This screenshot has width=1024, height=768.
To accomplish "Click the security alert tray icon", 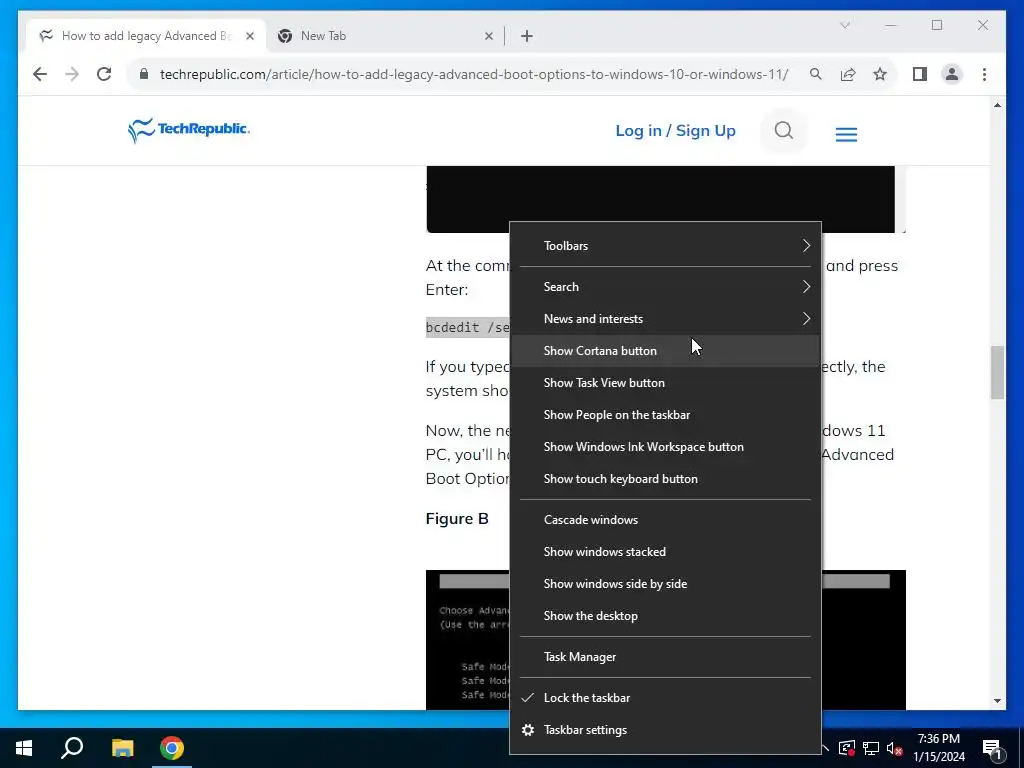I will [846, 748].
